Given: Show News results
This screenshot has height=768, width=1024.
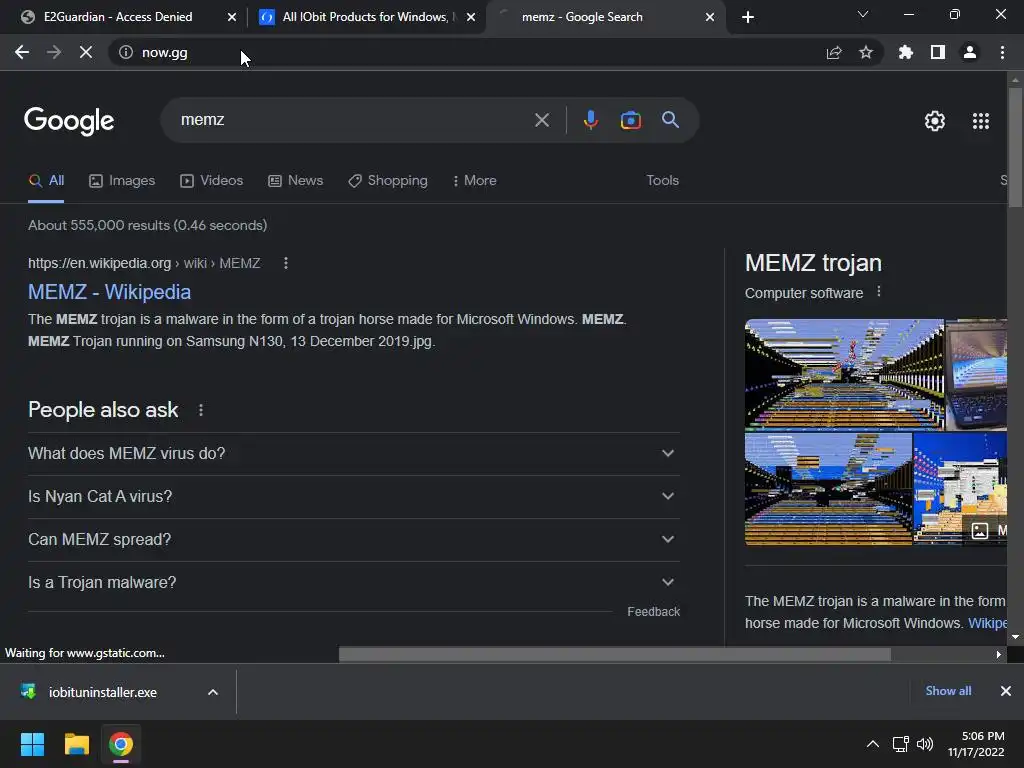Looking at the screenshot, I should (296, 181).
